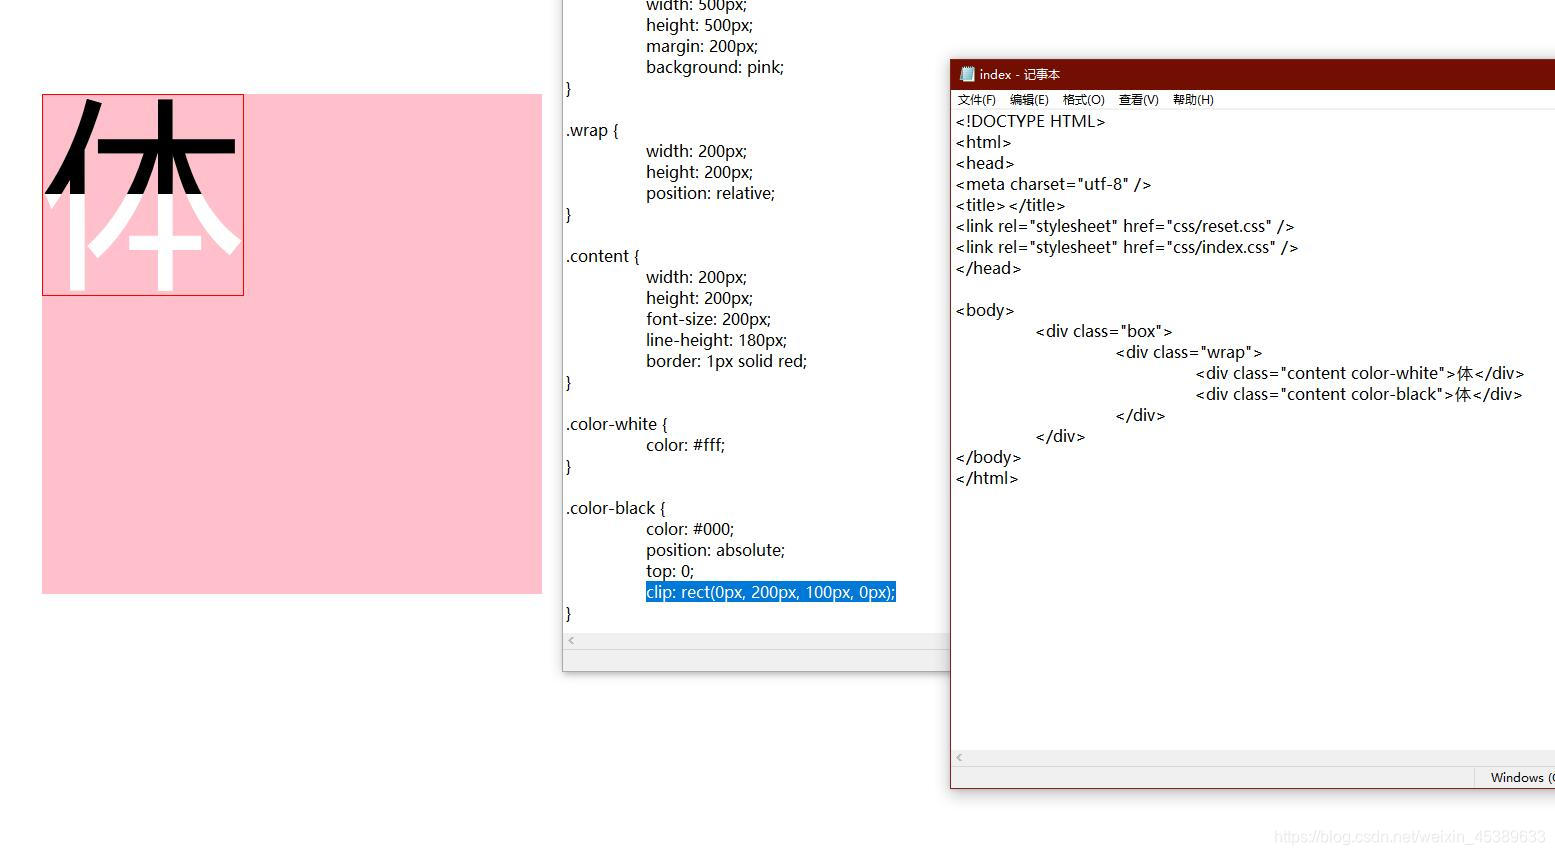Open the 查看(V) menu in index Notepad

[1138, 100]
